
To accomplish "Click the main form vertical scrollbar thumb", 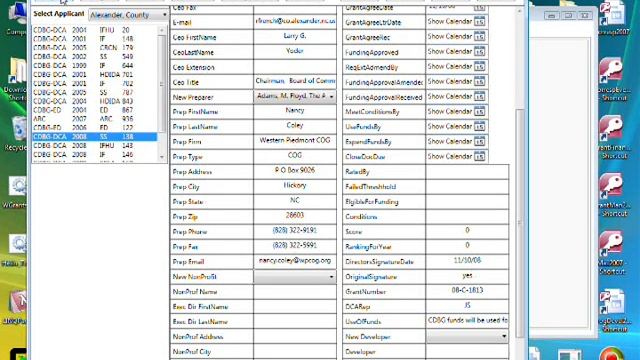I will tap(520, 222).
